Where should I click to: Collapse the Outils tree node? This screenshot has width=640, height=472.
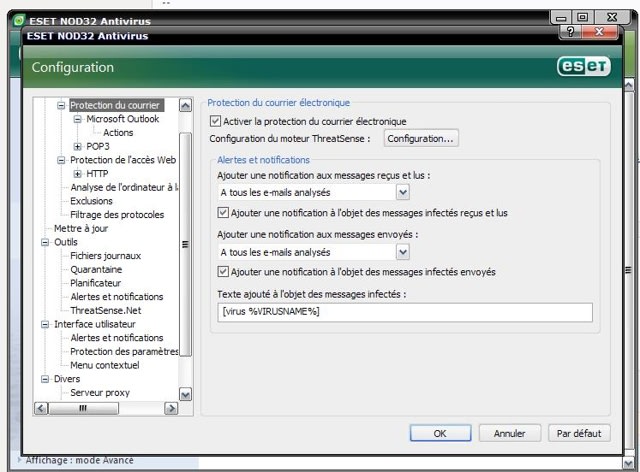(45, 242)
